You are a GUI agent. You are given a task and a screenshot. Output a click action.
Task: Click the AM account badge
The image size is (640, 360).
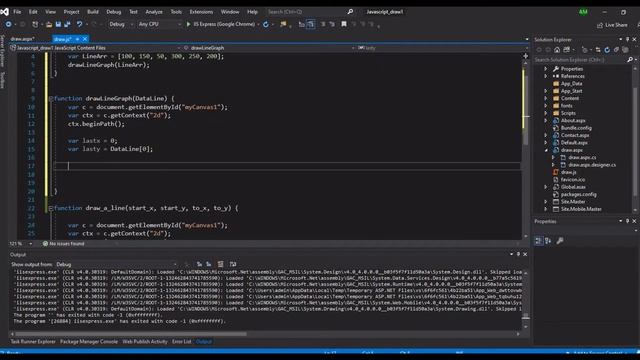[x=583, y=12]
